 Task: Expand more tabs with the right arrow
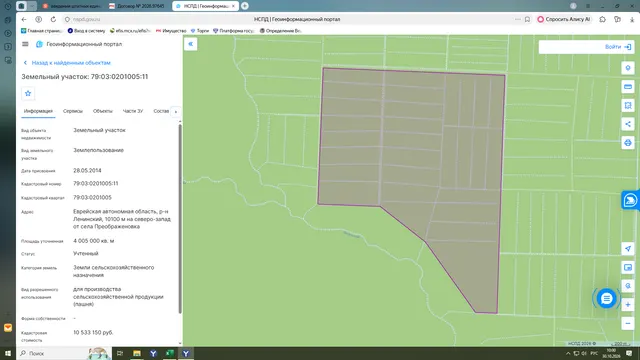click(x=176, y=111)
